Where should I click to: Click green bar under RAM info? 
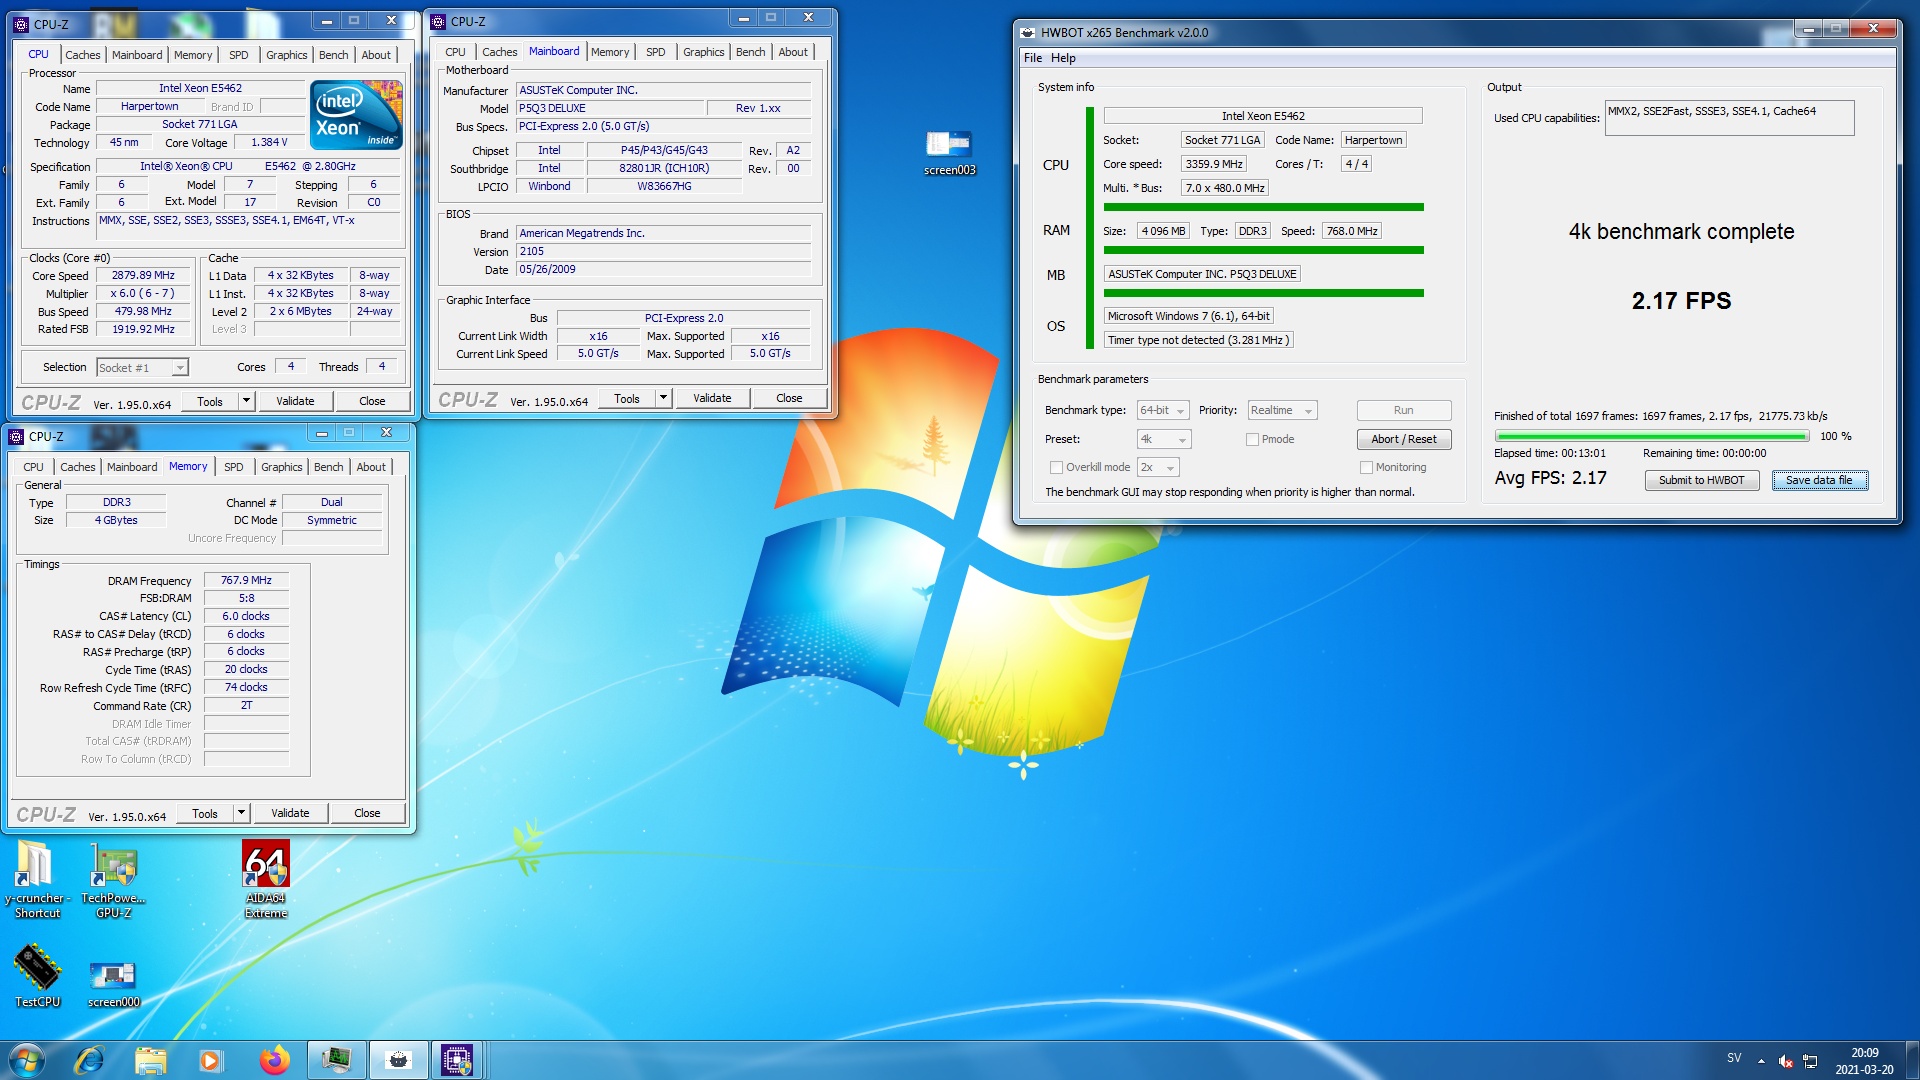(1263, 250)
